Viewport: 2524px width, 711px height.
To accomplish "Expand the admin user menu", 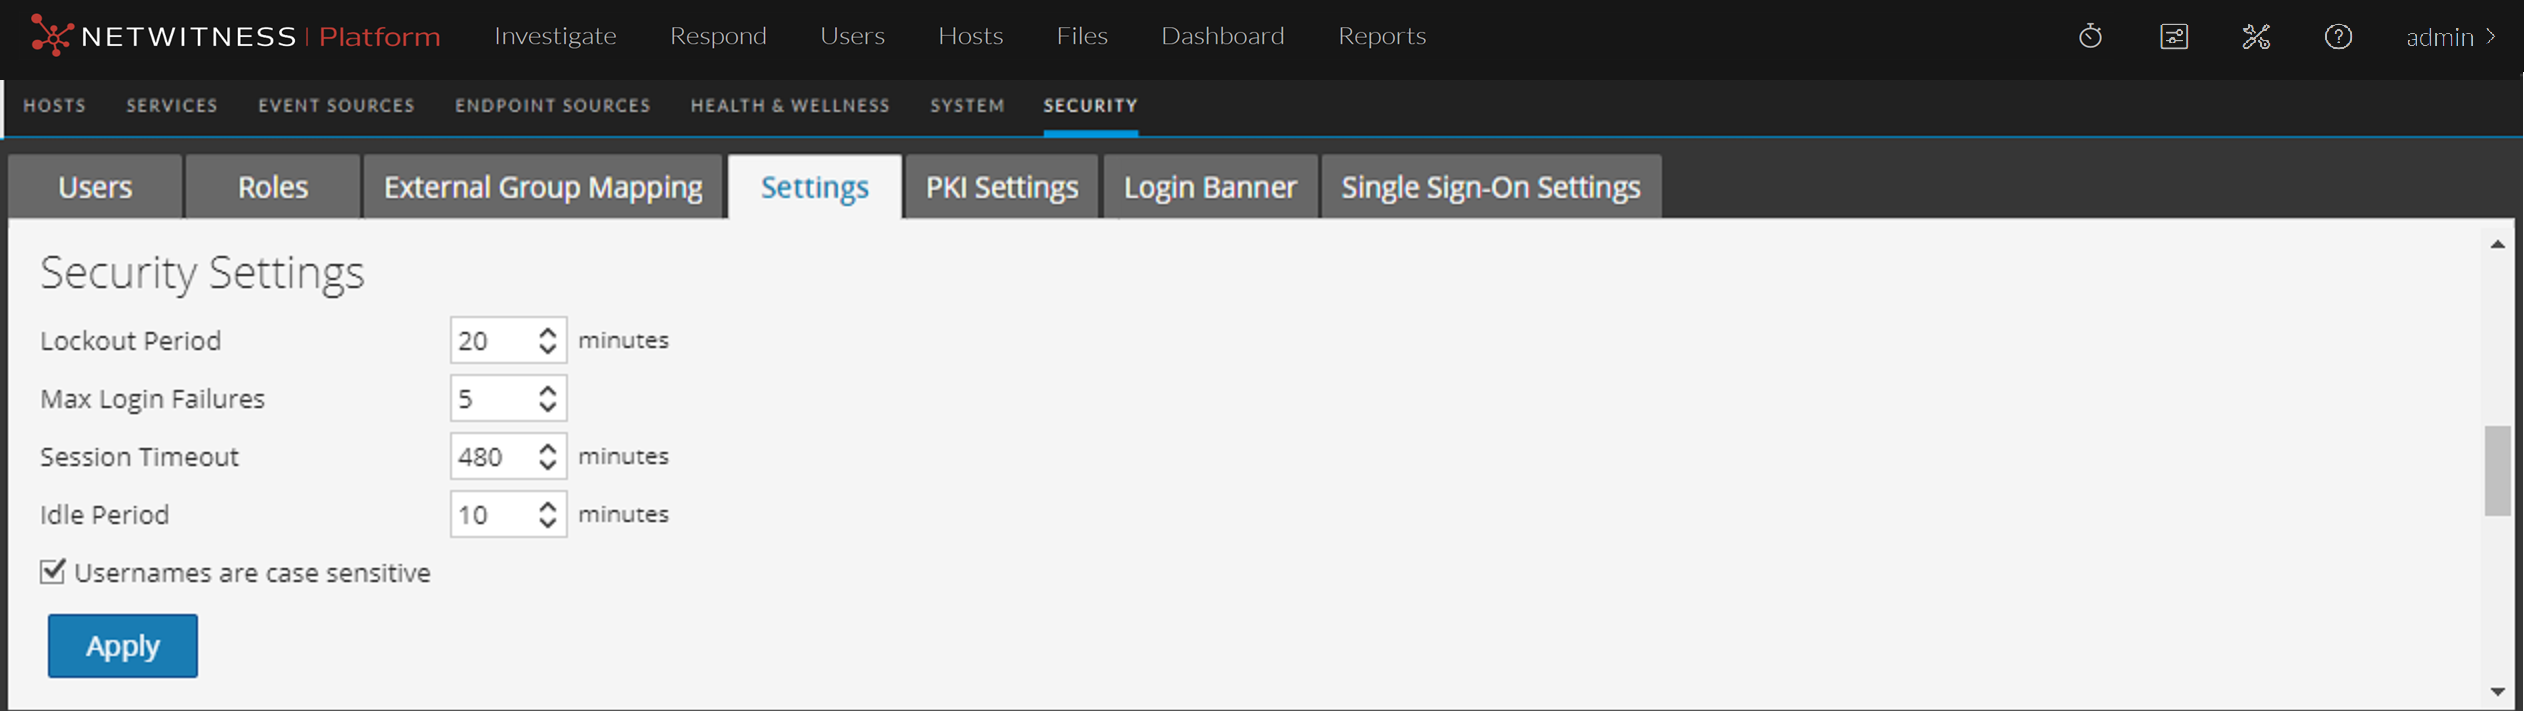I will point(2451,37).
